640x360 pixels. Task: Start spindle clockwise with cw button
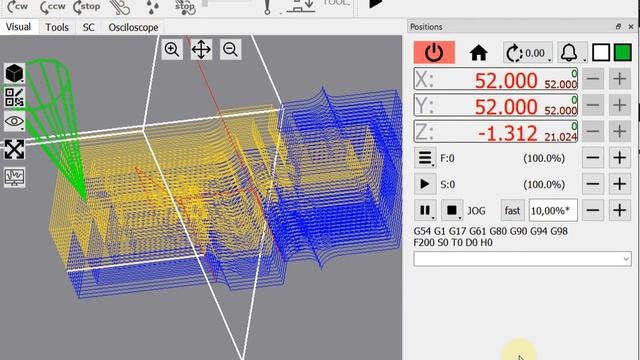coord(18,7)
